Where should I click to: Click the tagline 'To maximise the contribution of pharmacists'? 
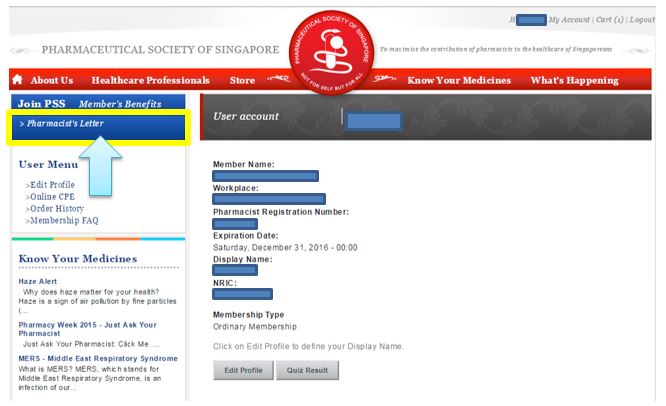pos(496,49)
